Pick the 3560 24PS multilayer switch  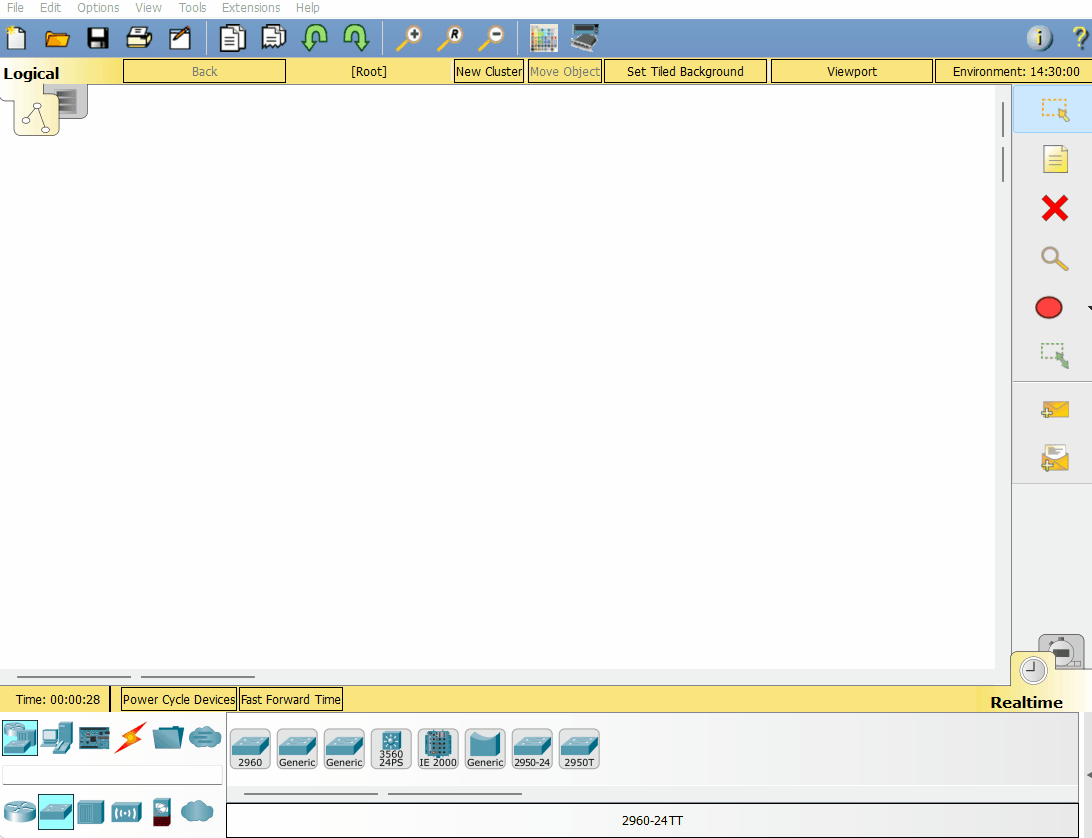[391, 748]
